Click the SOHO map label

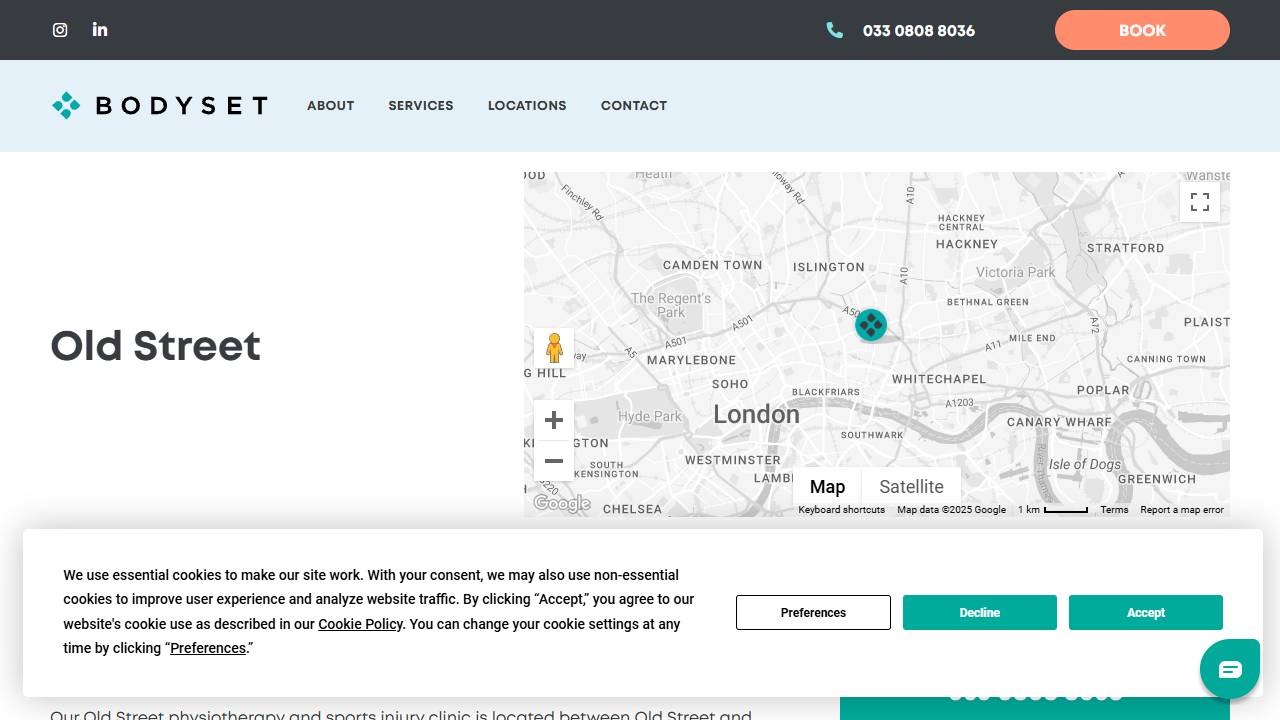pos(730,384)
